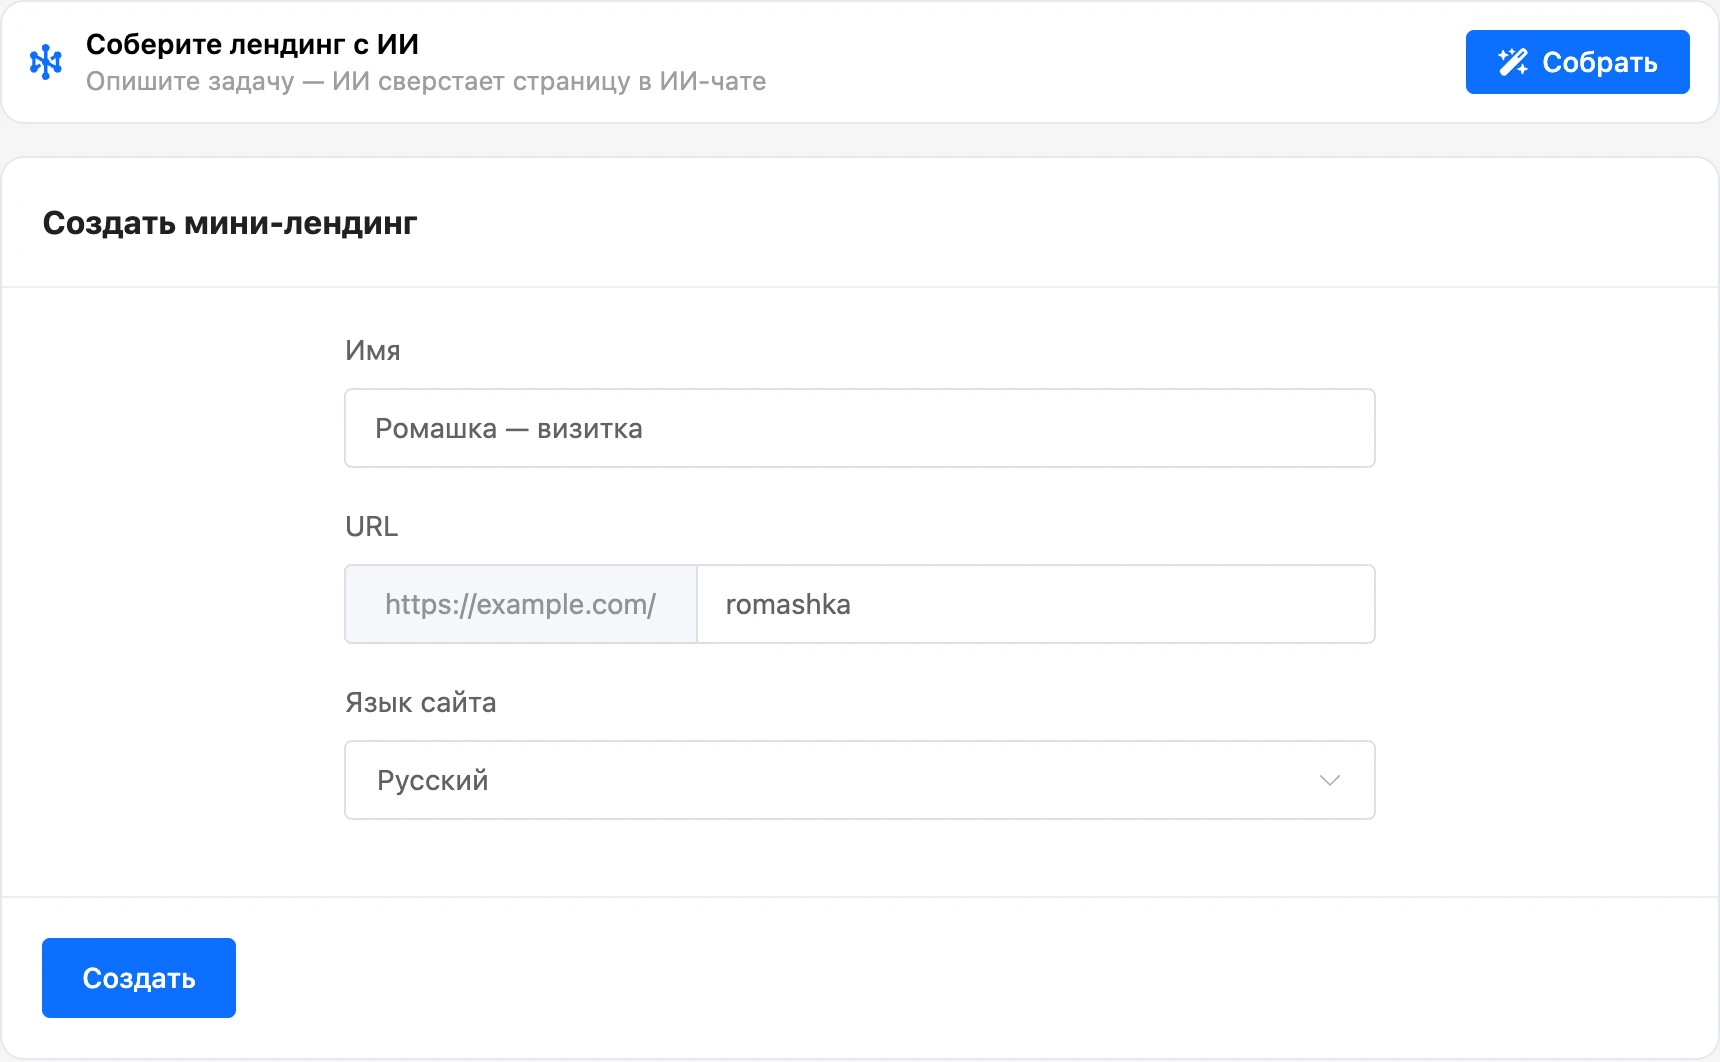
Task: Focus the URL slug field containing romashka
Action: pos(1035,604)
